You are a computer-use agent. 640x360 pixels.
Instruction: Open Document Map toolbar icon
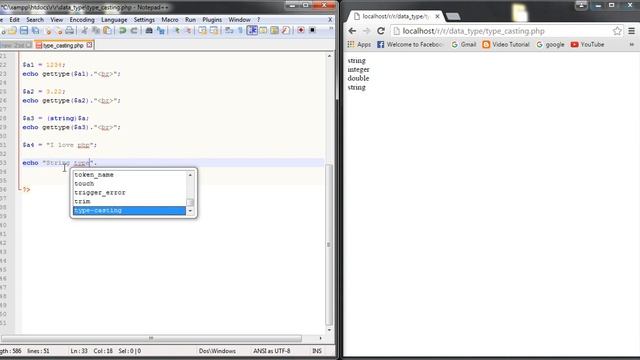point(274,31)
